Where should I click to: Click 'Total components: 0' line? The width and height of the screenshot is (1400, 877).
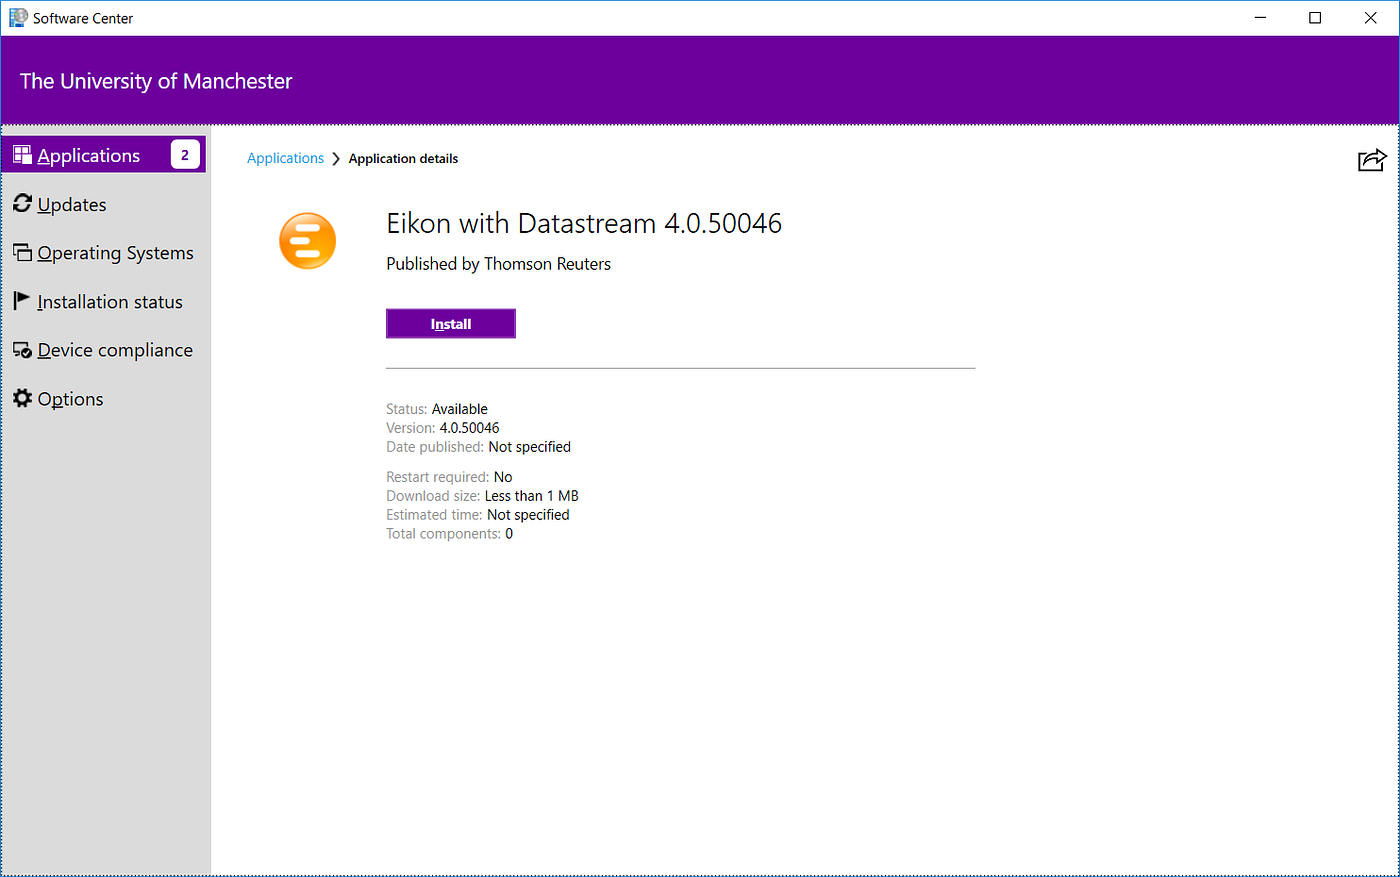coord(450,534)
